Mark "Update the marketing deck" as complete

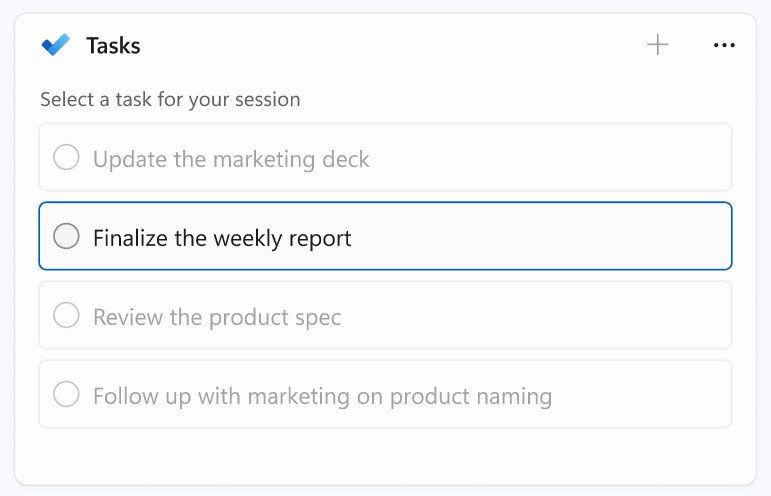click(x=66, y=158)
